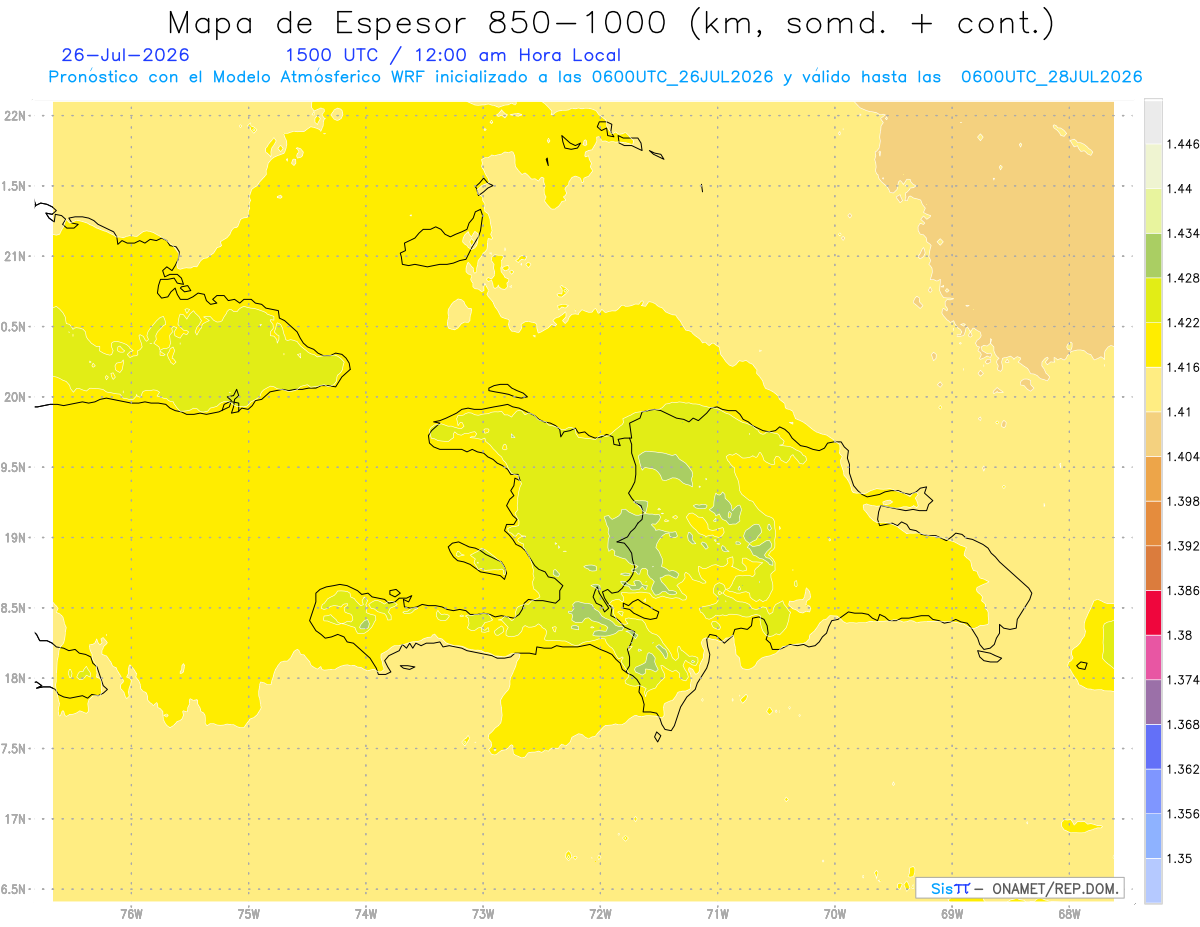Pick the orange colorbar segment between 1.398 and 1.404

coord(1153,478)
